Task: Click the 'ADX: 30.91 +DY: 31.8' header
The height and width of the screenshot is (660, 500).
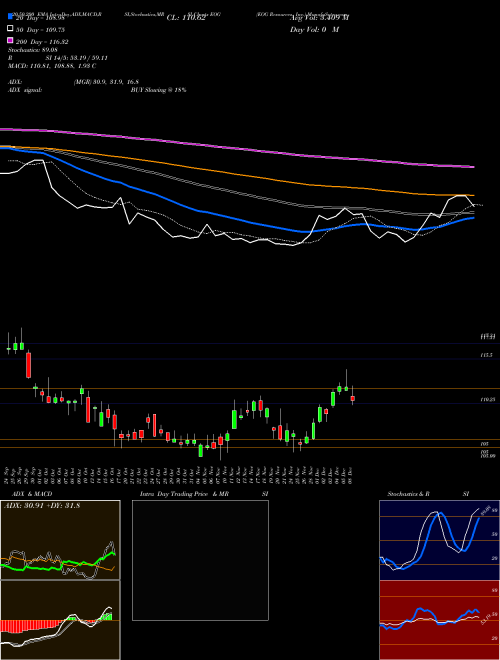Action: click(x=42, y=506)
